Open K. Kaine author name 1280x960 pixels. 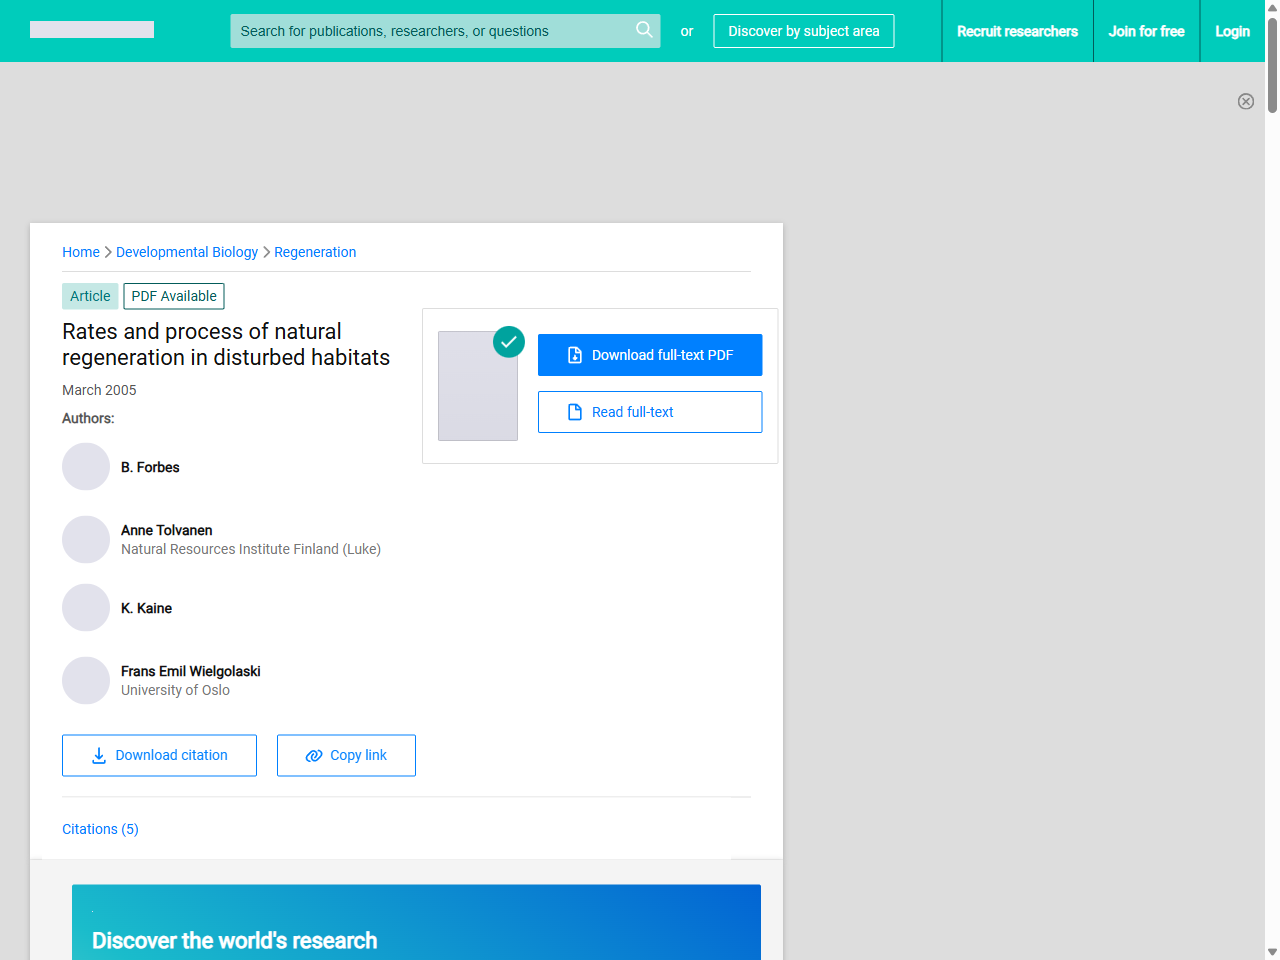coord(146,608)
